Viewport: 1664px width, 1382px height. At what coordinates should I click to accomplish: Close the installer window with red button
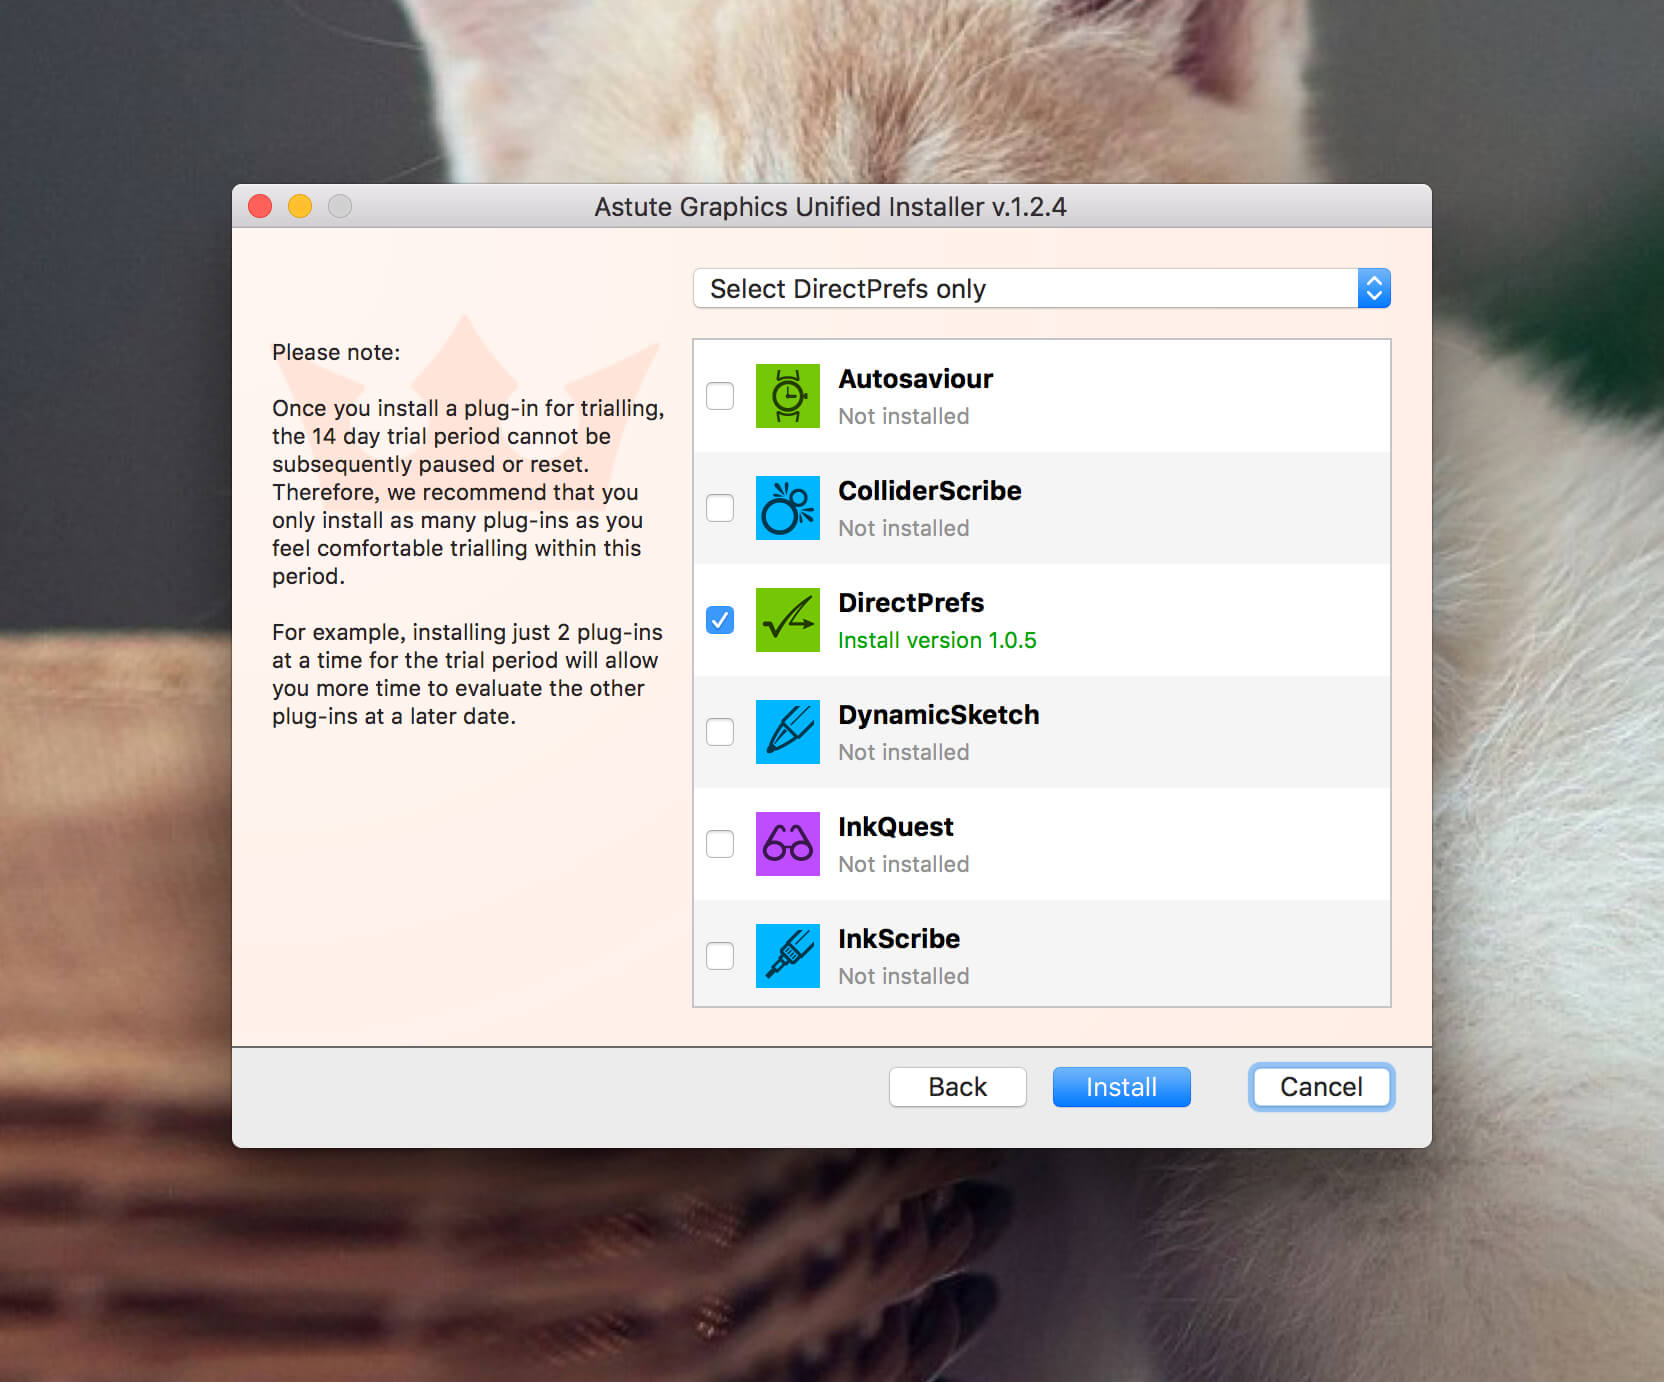(x=260, y=206)
